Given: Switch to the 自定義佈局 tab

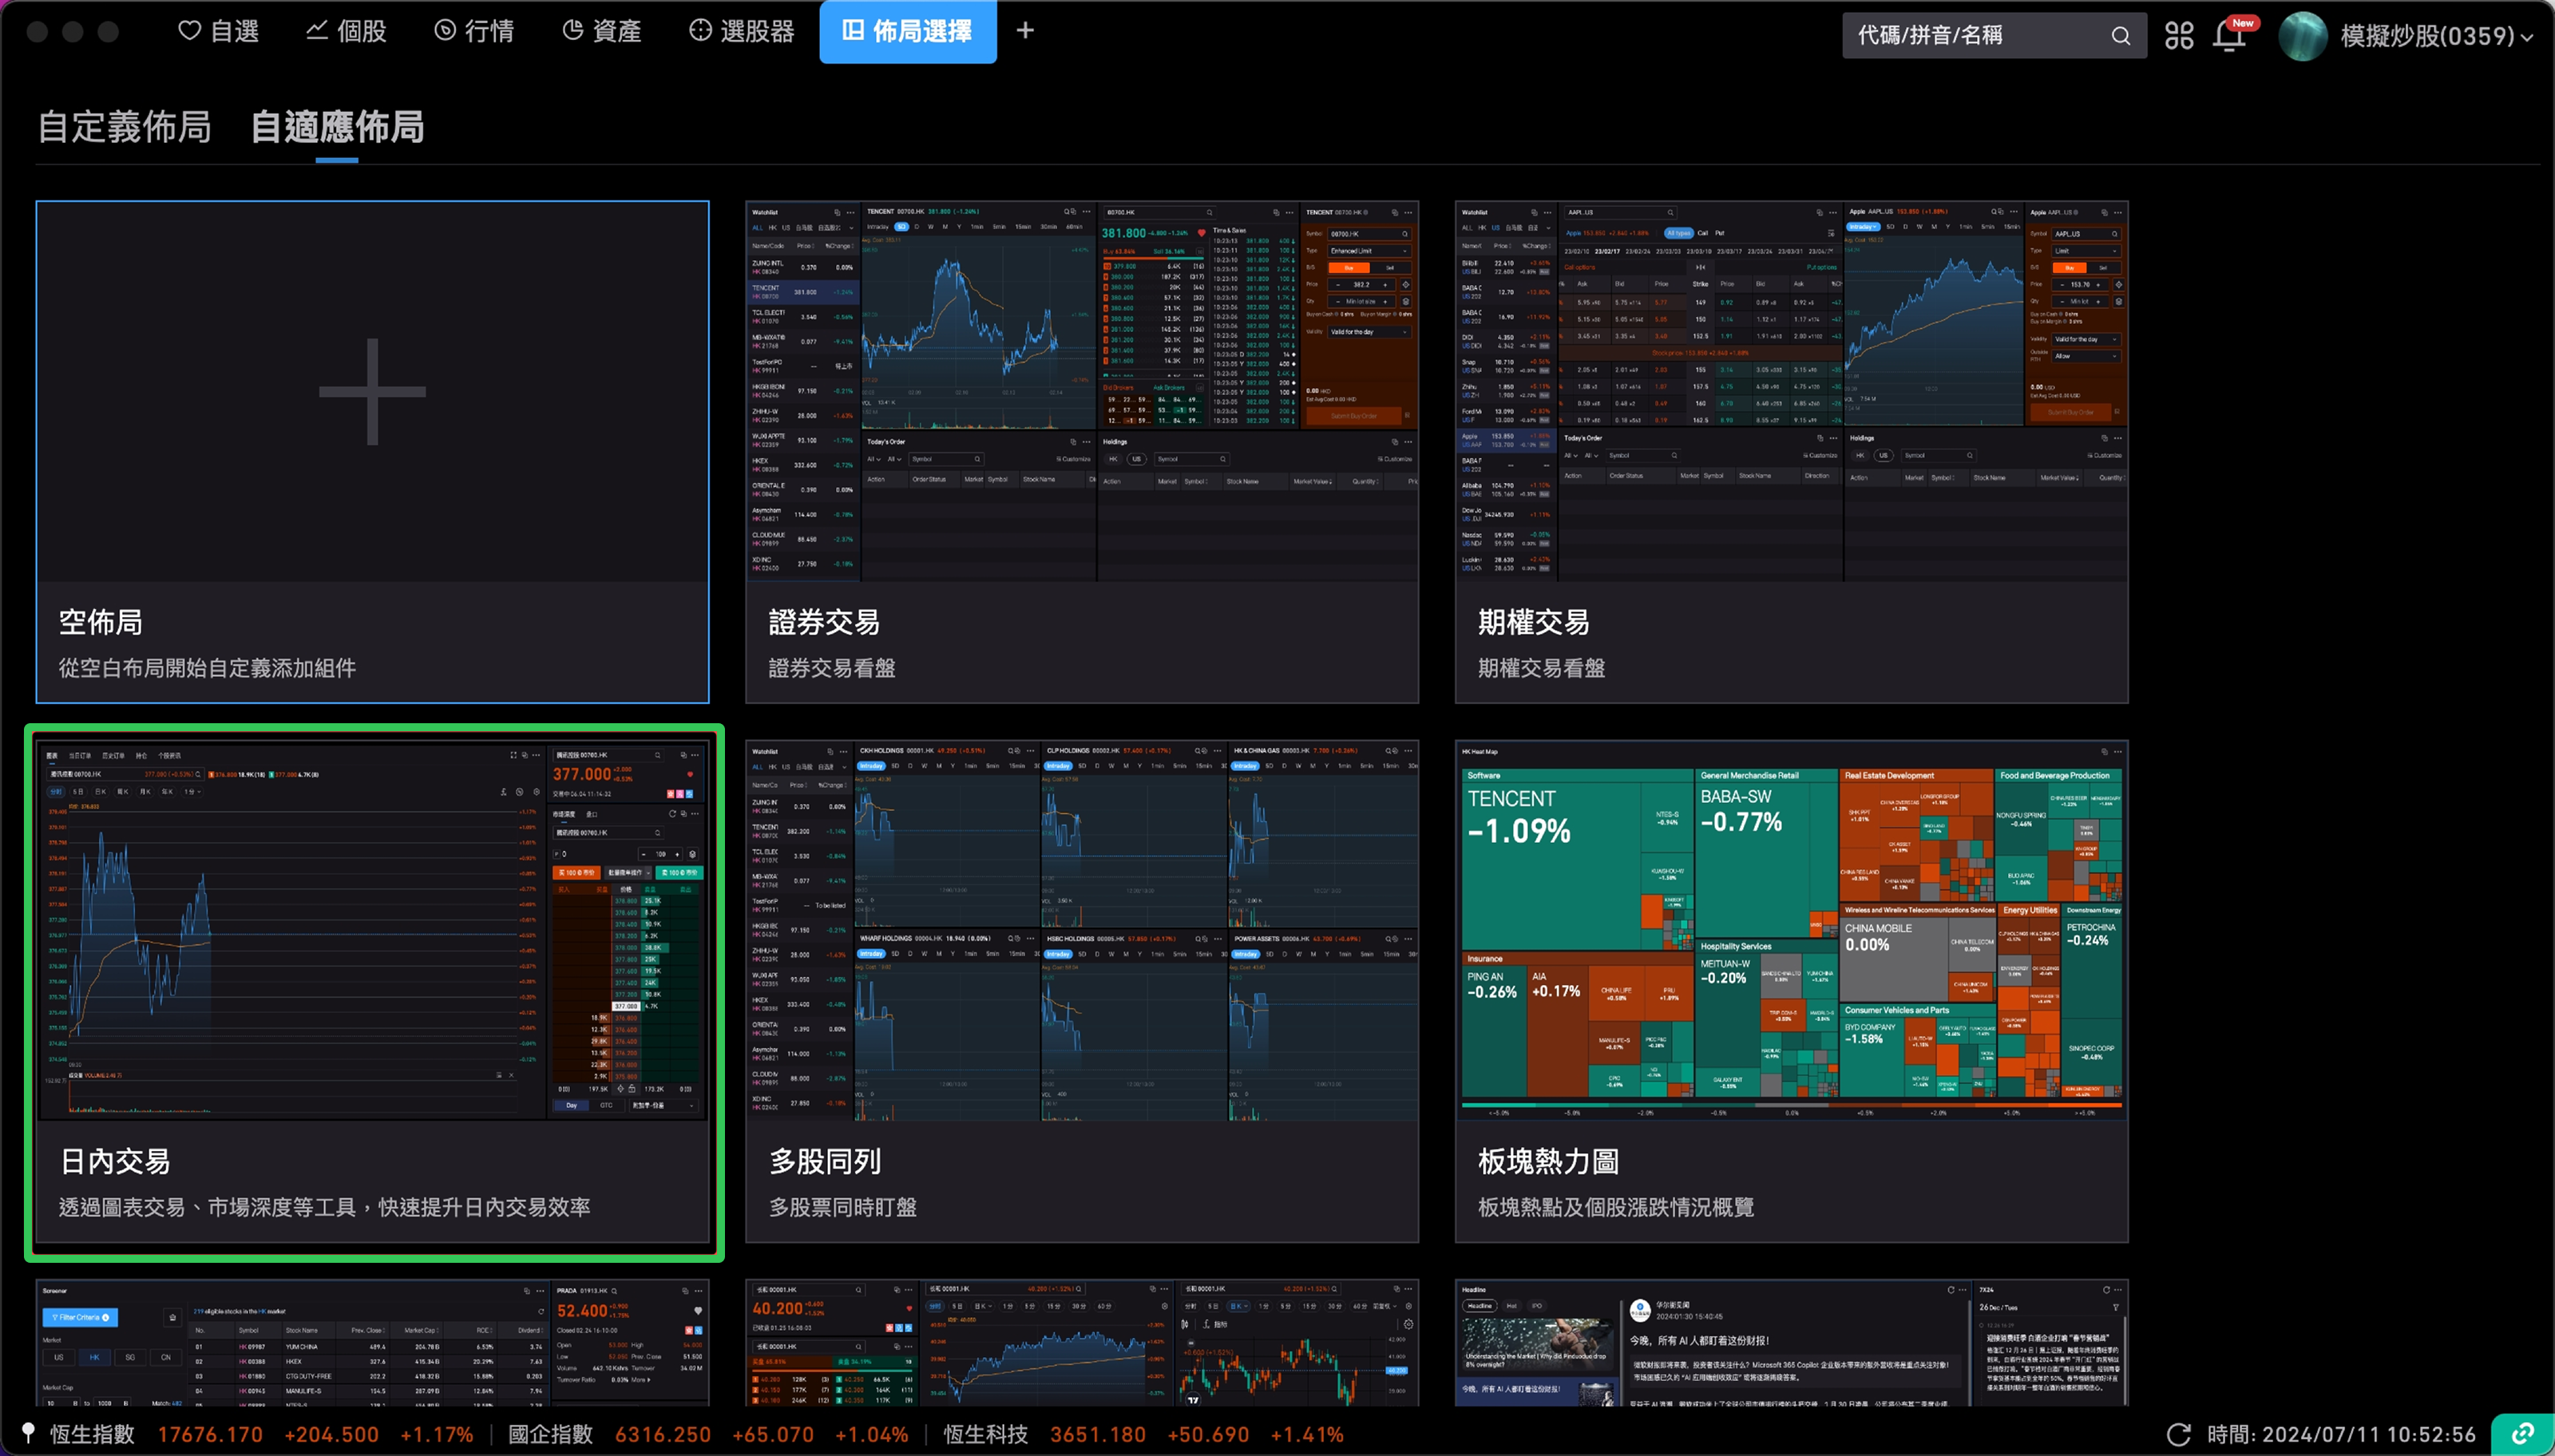Looking at the screenshot, I should click(124, 127).
